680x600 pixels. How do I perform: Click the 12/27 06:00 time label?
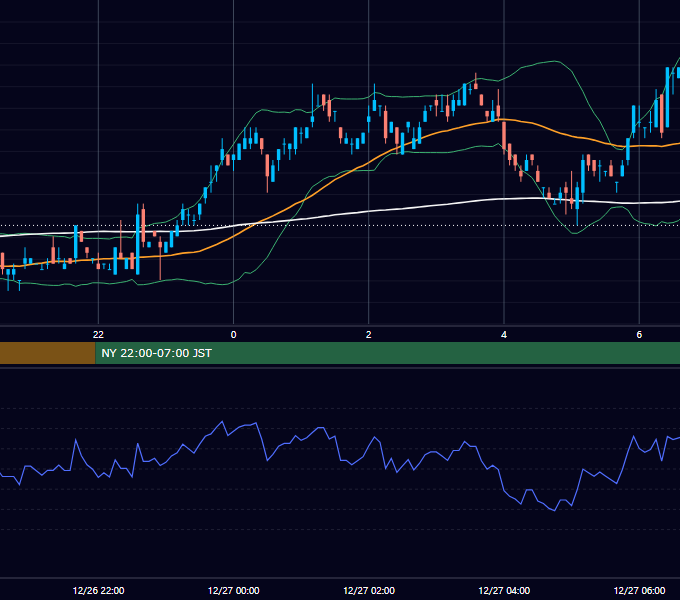[x=639, y=590]
